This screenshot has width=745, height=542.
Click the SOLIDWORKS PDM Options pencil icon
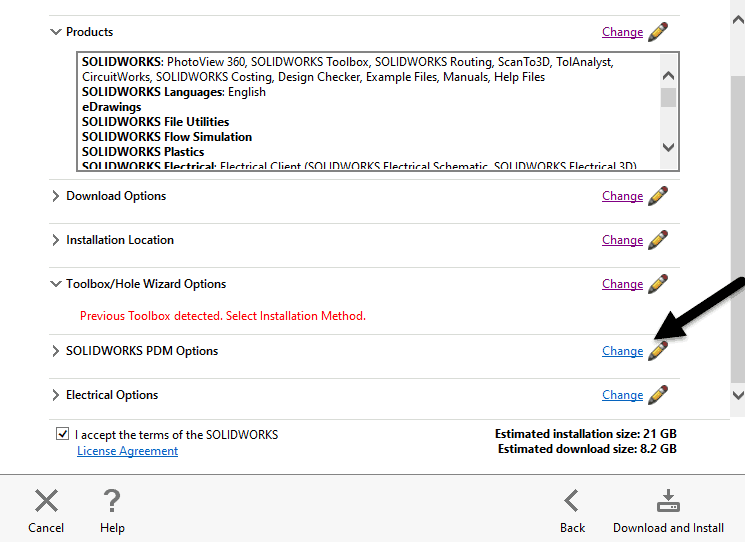coord(658,351)
